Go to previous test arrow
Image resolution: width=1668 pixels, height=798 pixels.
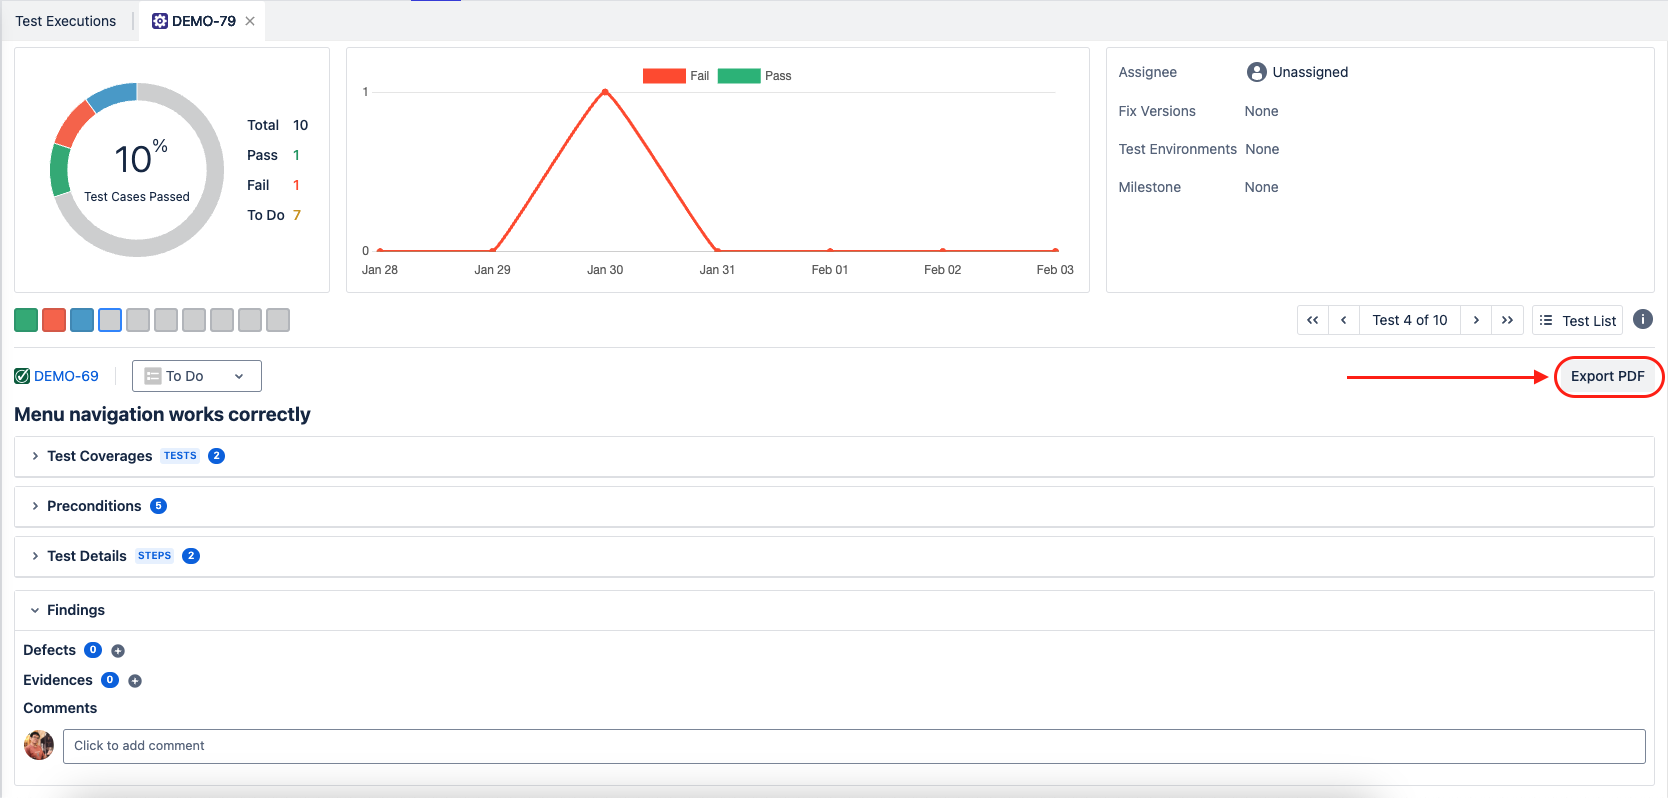coord(1343,320)
